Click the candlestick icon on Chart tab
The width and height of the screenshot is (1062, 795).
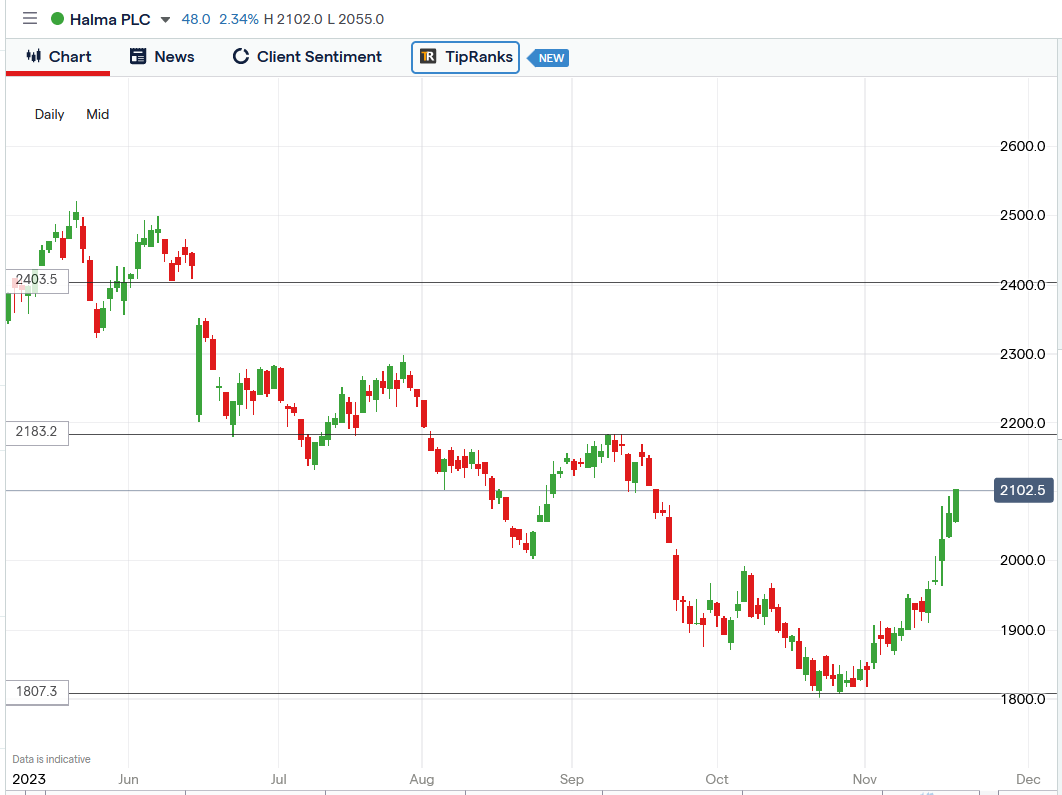33,56
